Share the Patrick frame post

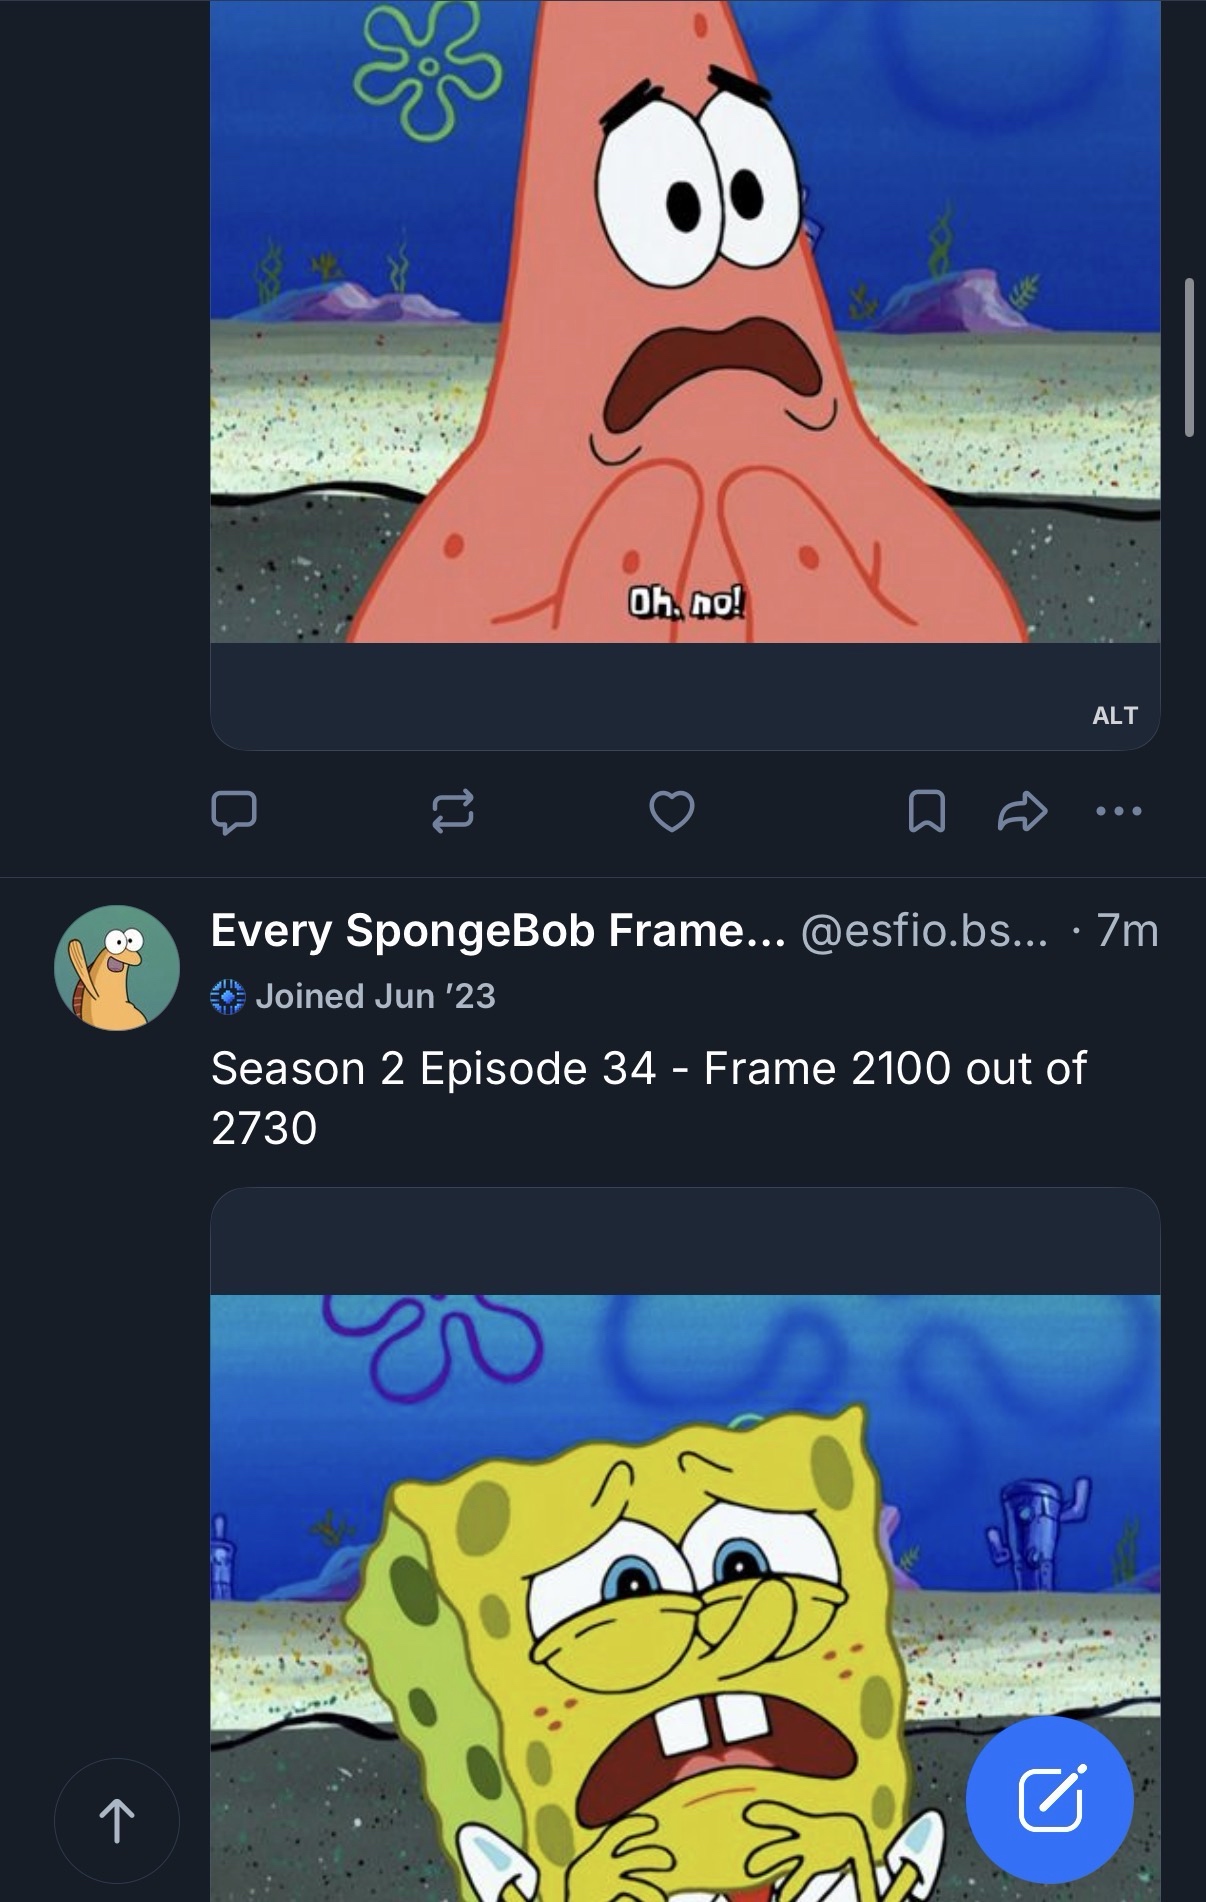click(x=1022, y=811)
